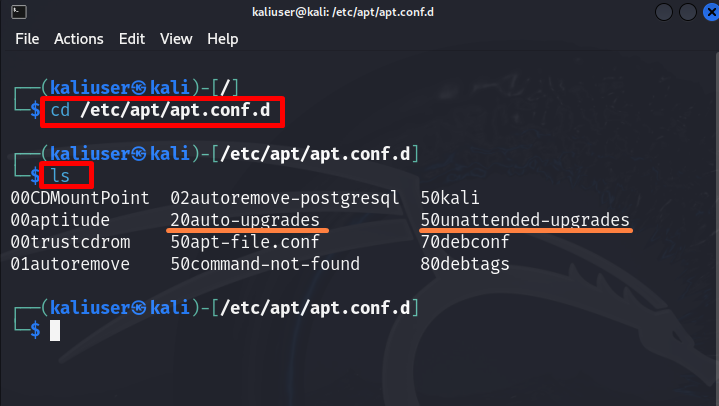Open the Actions menu

pos(79,39)
